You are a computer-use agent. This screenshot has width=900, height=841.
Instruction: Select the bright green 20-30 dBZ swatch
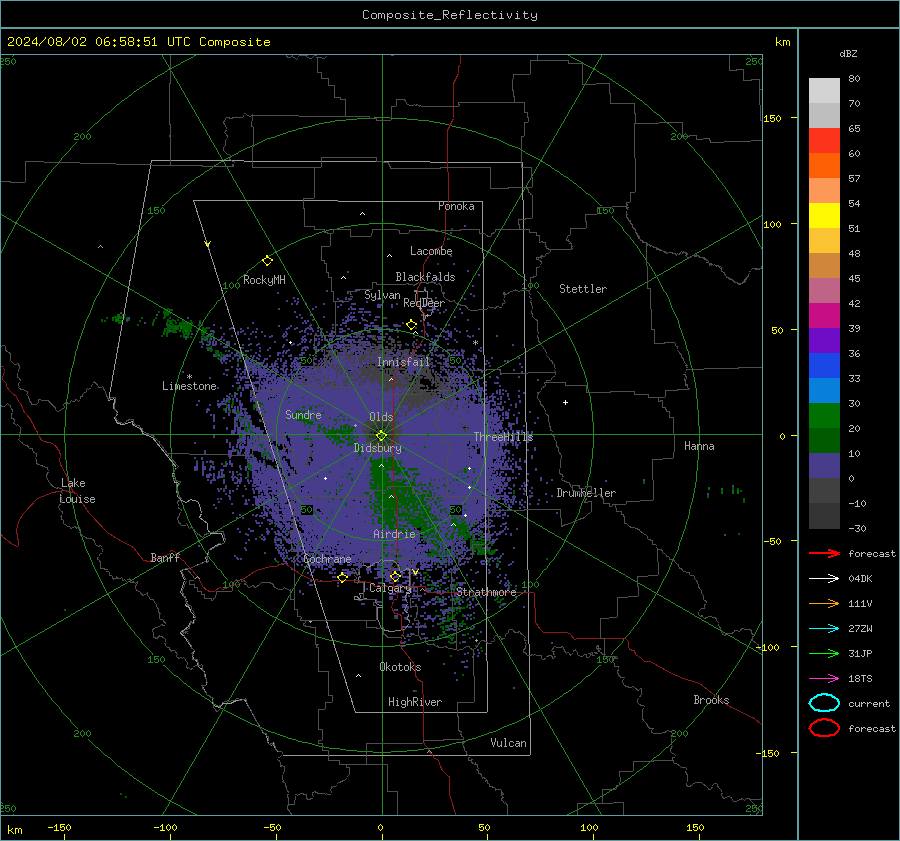[824, 416]
